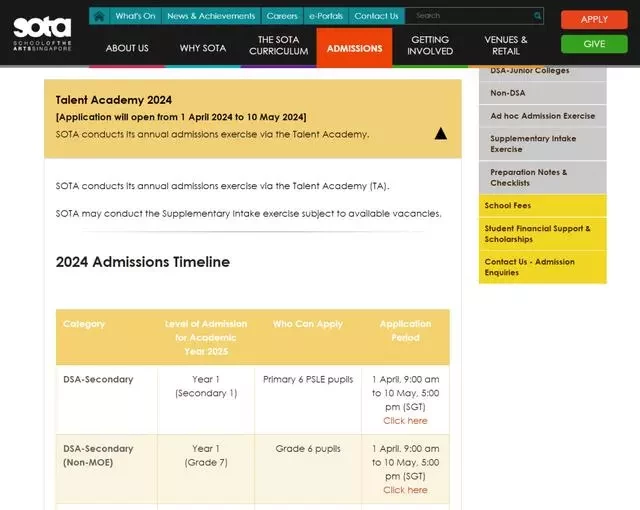Click the search magnifier icon
640x510 pixels.
[538, 16]
